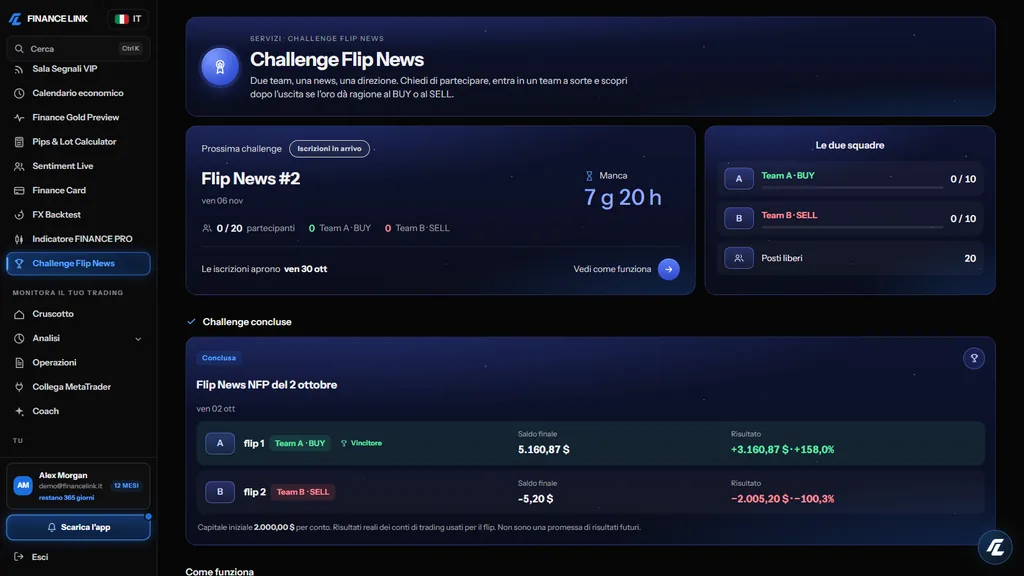
Task: Select the flip 1 result row
Action: [590, 443]
